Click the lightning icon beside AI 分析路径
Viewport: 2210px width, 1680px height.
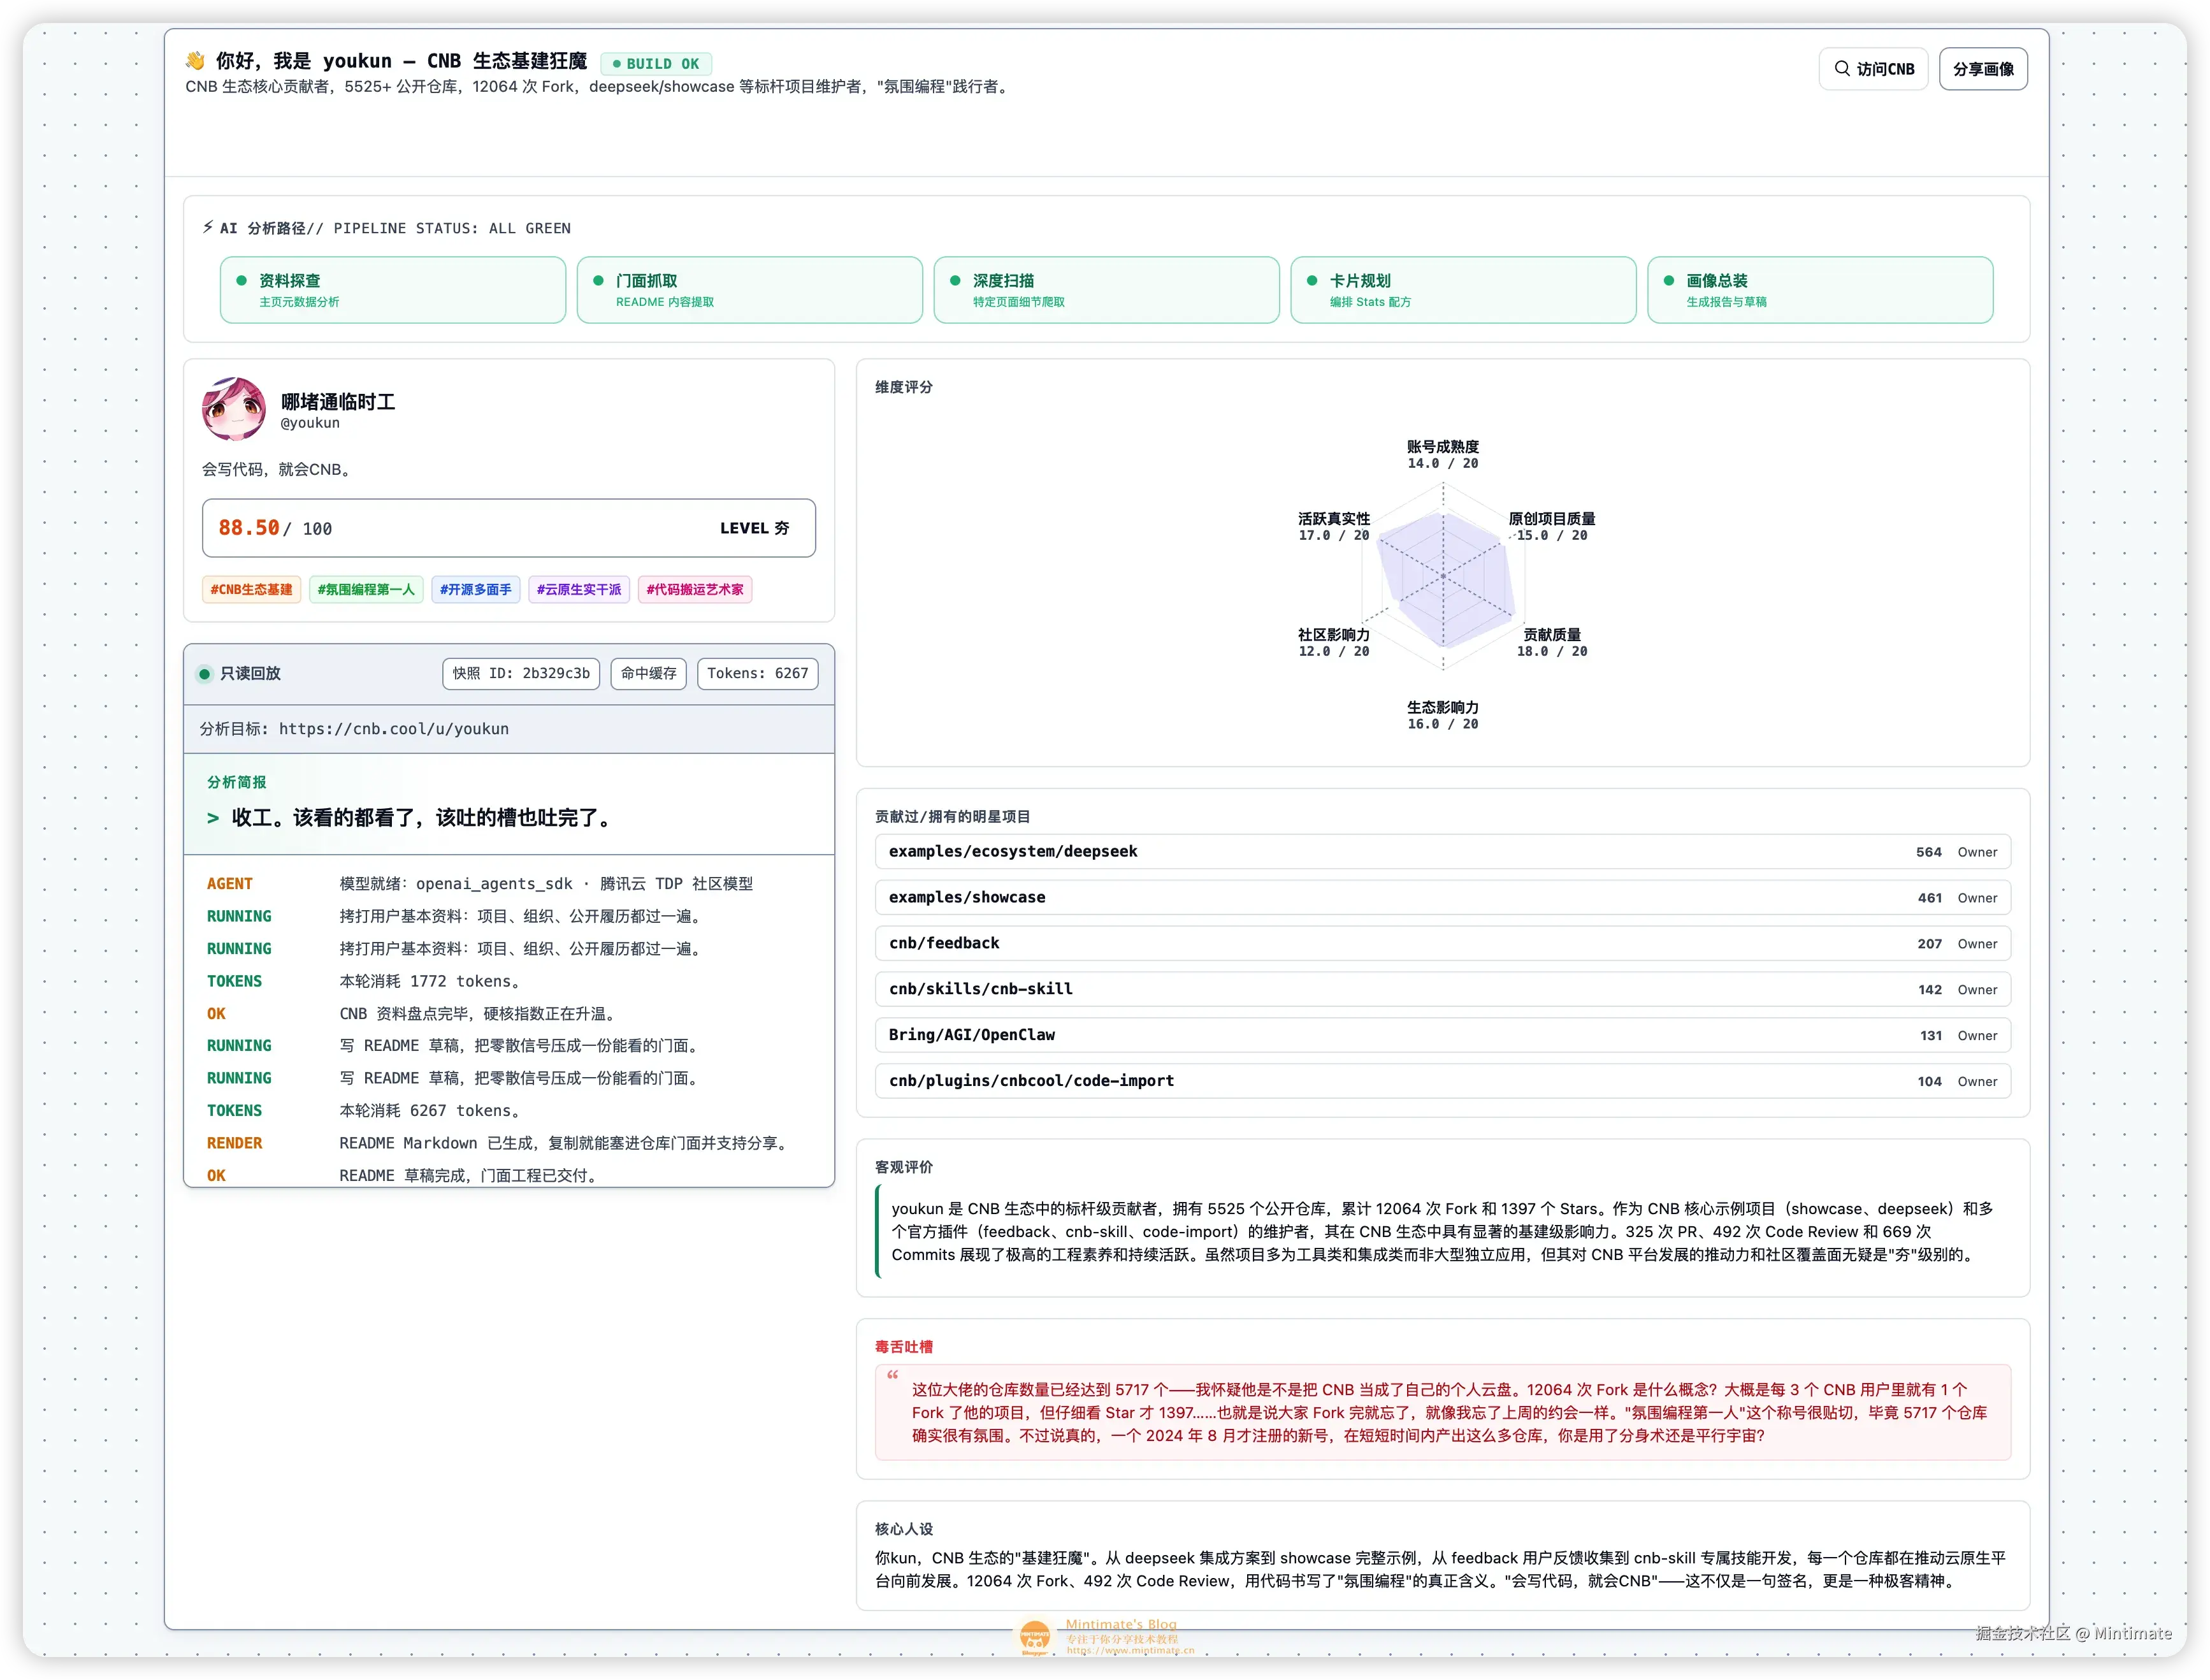coord(208,228)
